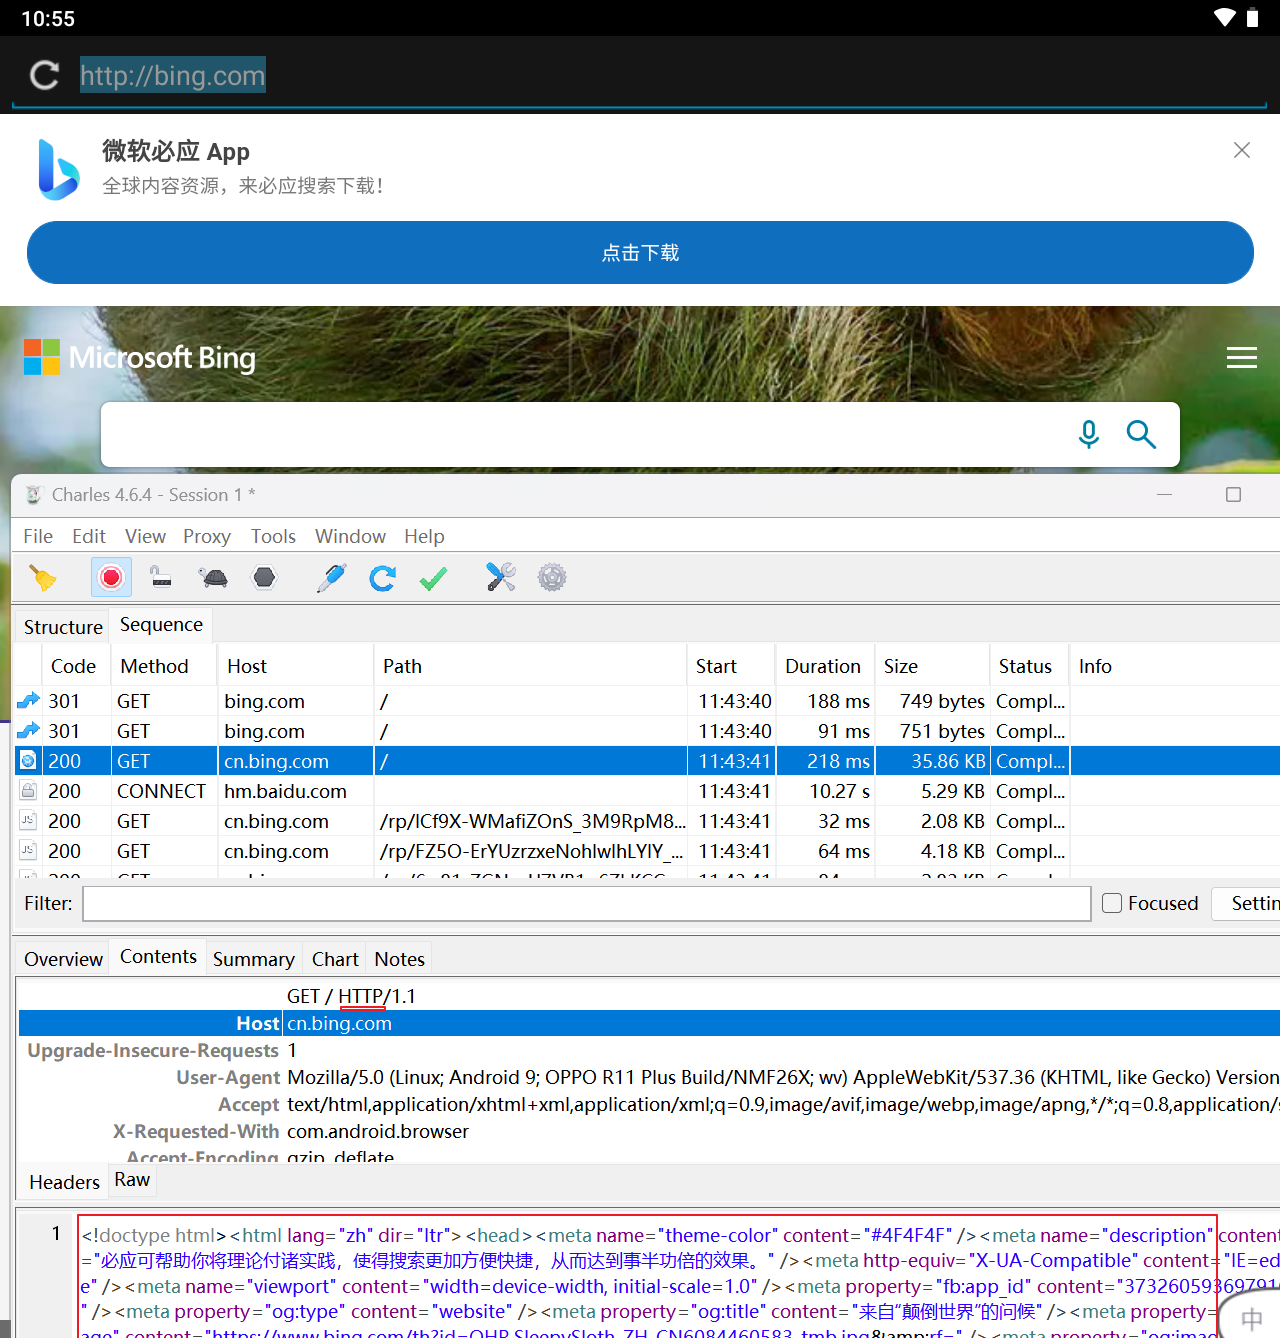Start voice search with the microphone icon

[1089, 434]
